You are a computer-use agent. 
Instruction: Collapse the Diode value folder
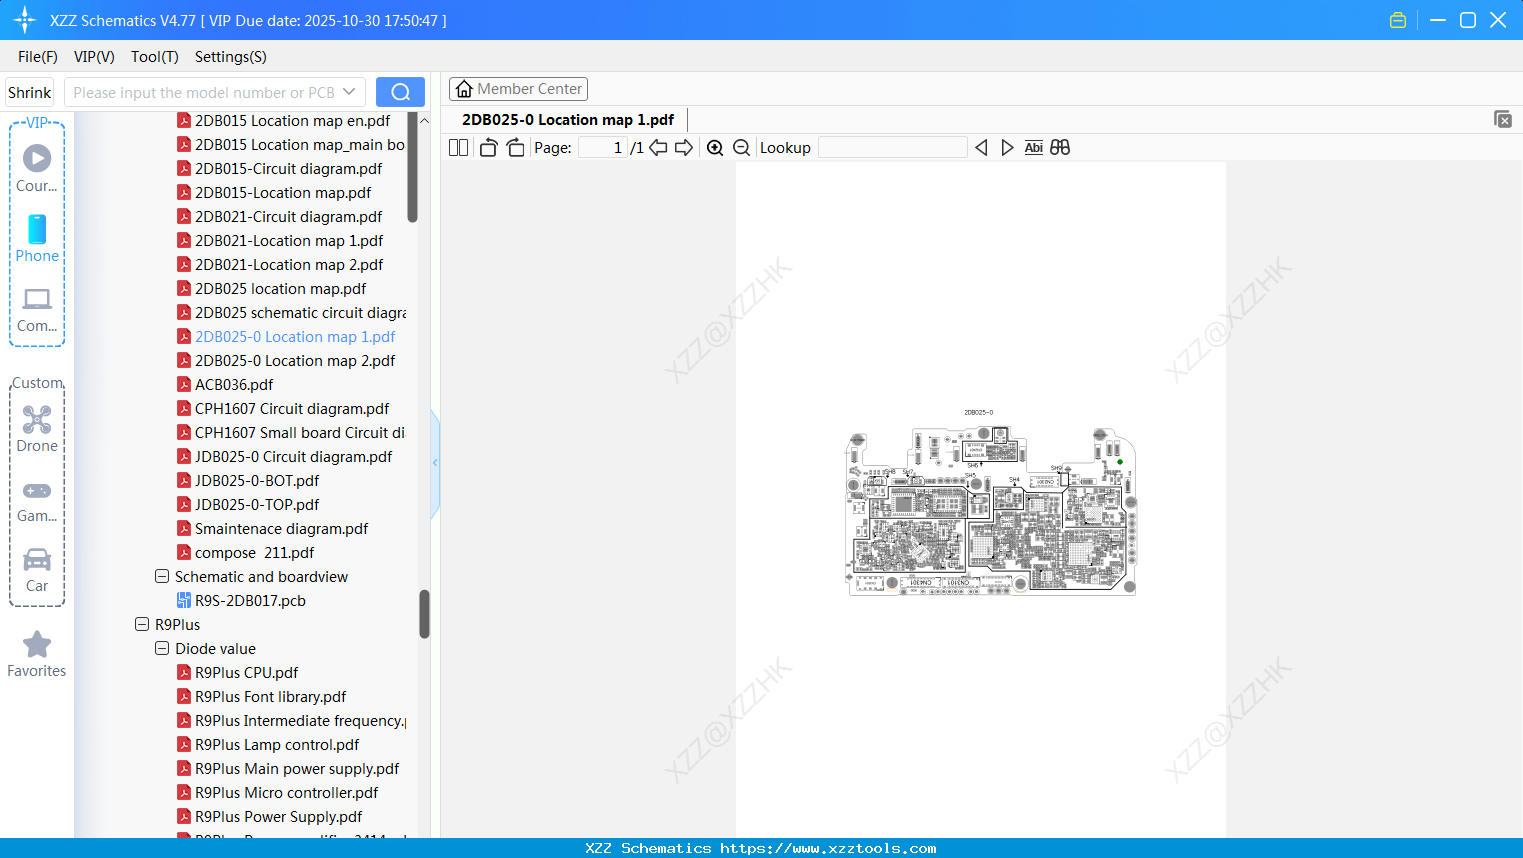pyautogui.click(x=162, y=649)
